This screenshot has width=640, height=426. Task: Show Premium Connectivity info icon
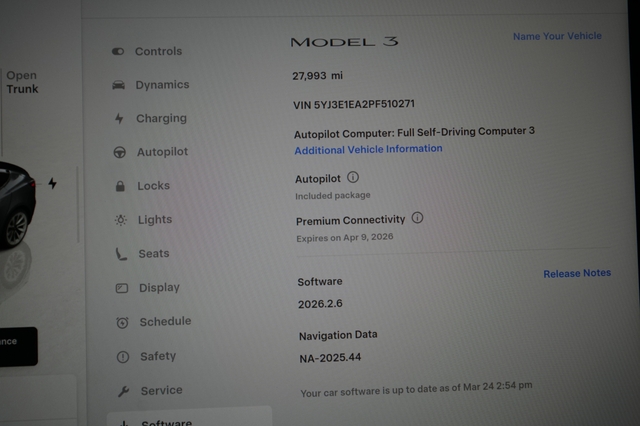(x=417, y=218)
